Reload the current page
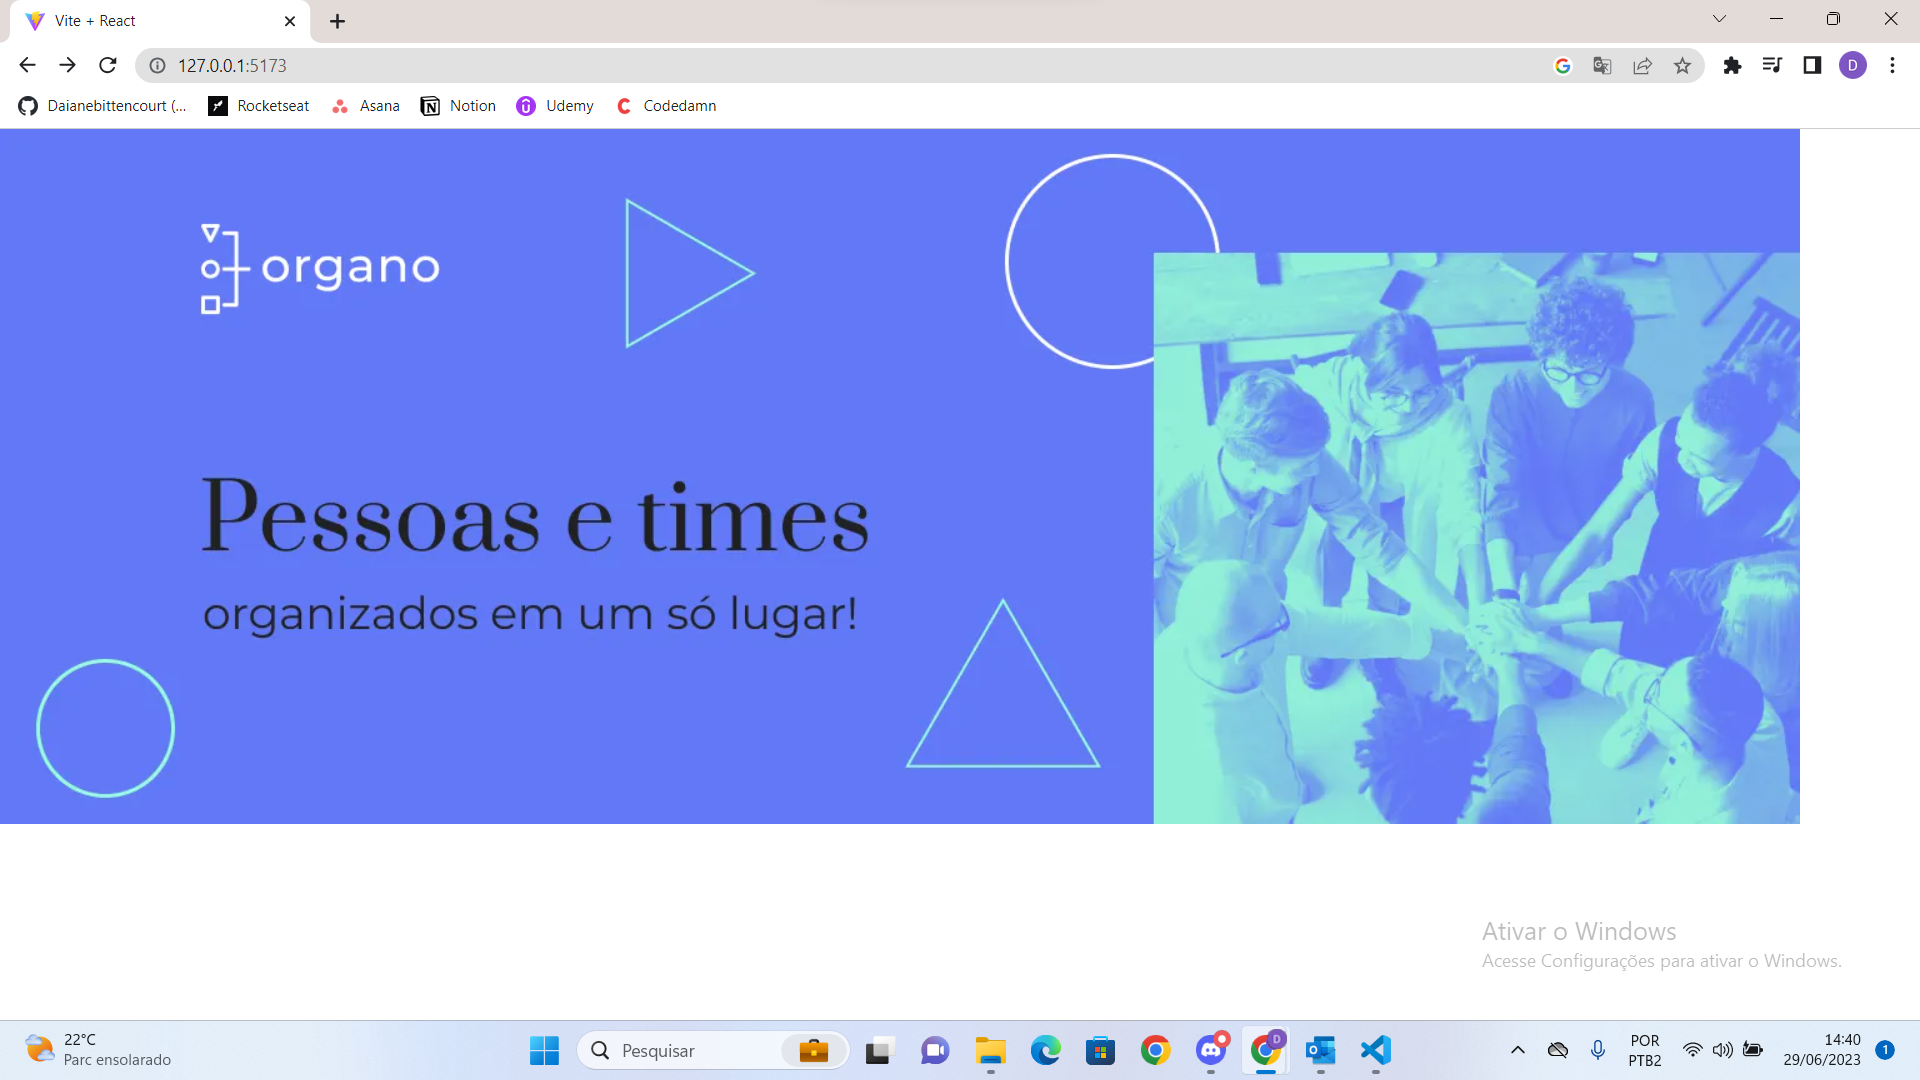This screenshot has width=1920, height=1080. (x=108, y=65)
